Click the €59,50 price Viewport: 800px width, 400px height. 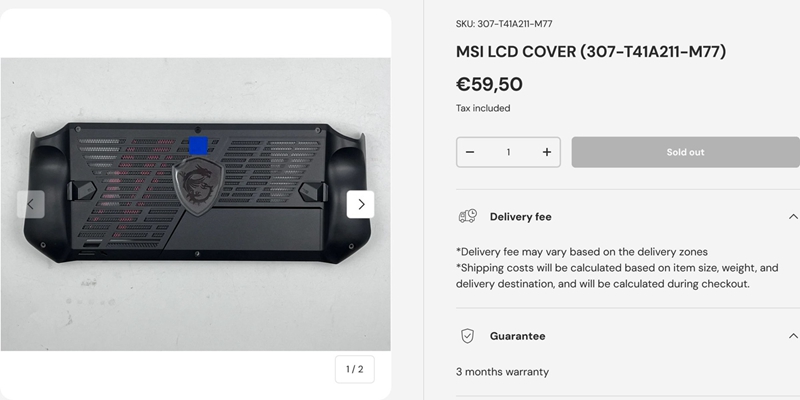489,84
